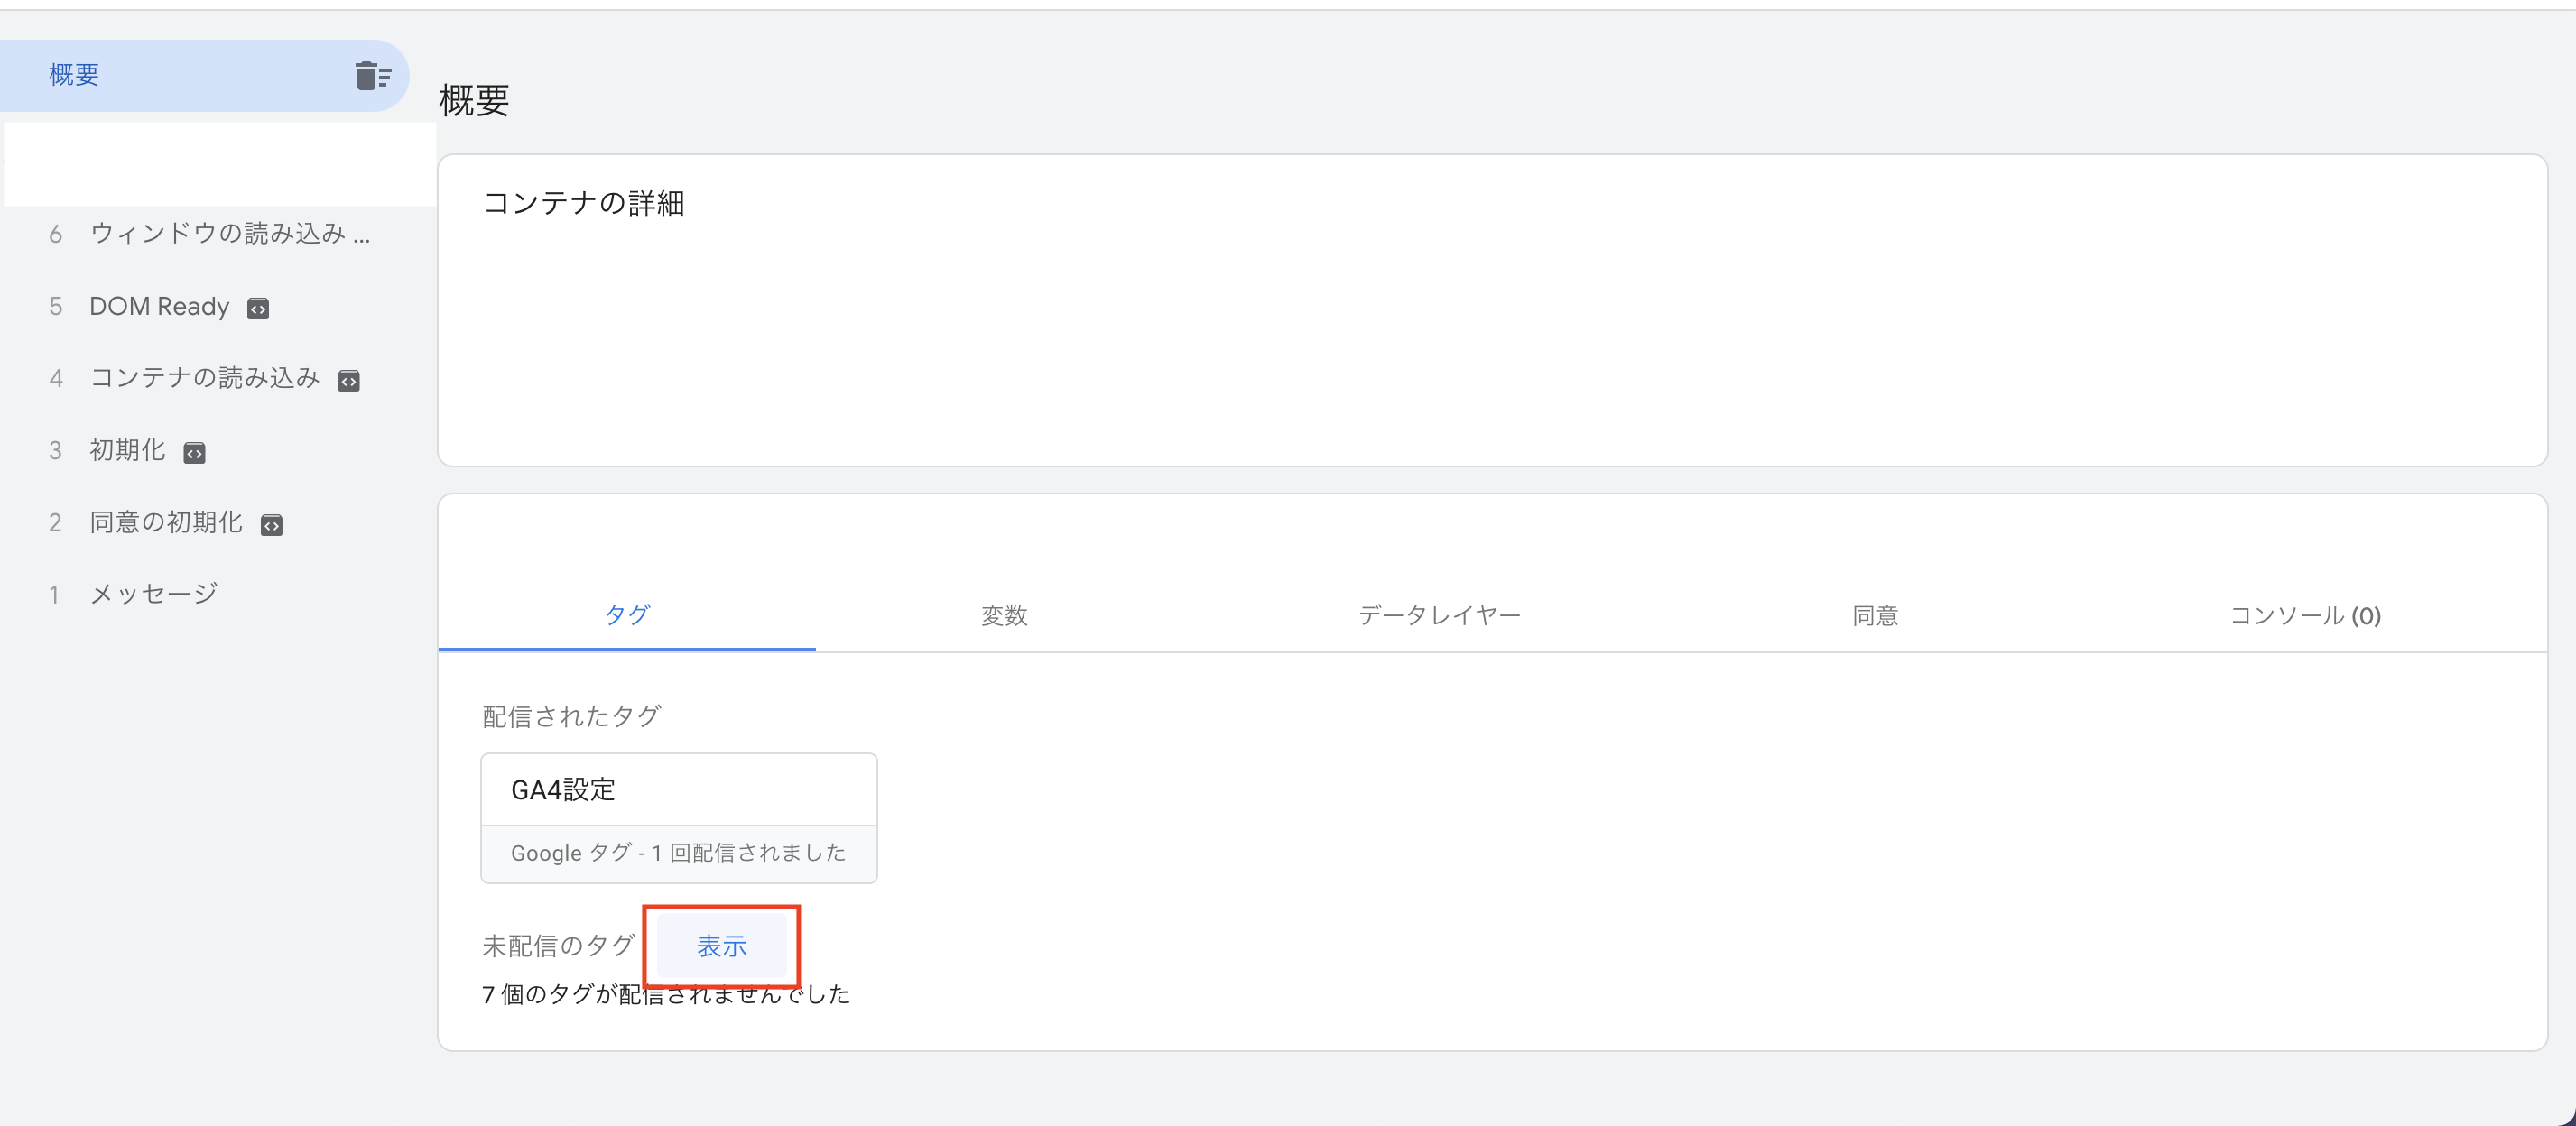This screenshot has width=2576, height=1126.
Task: Click the code icon beside DOM Ready
Action: [x=258, y=309]
